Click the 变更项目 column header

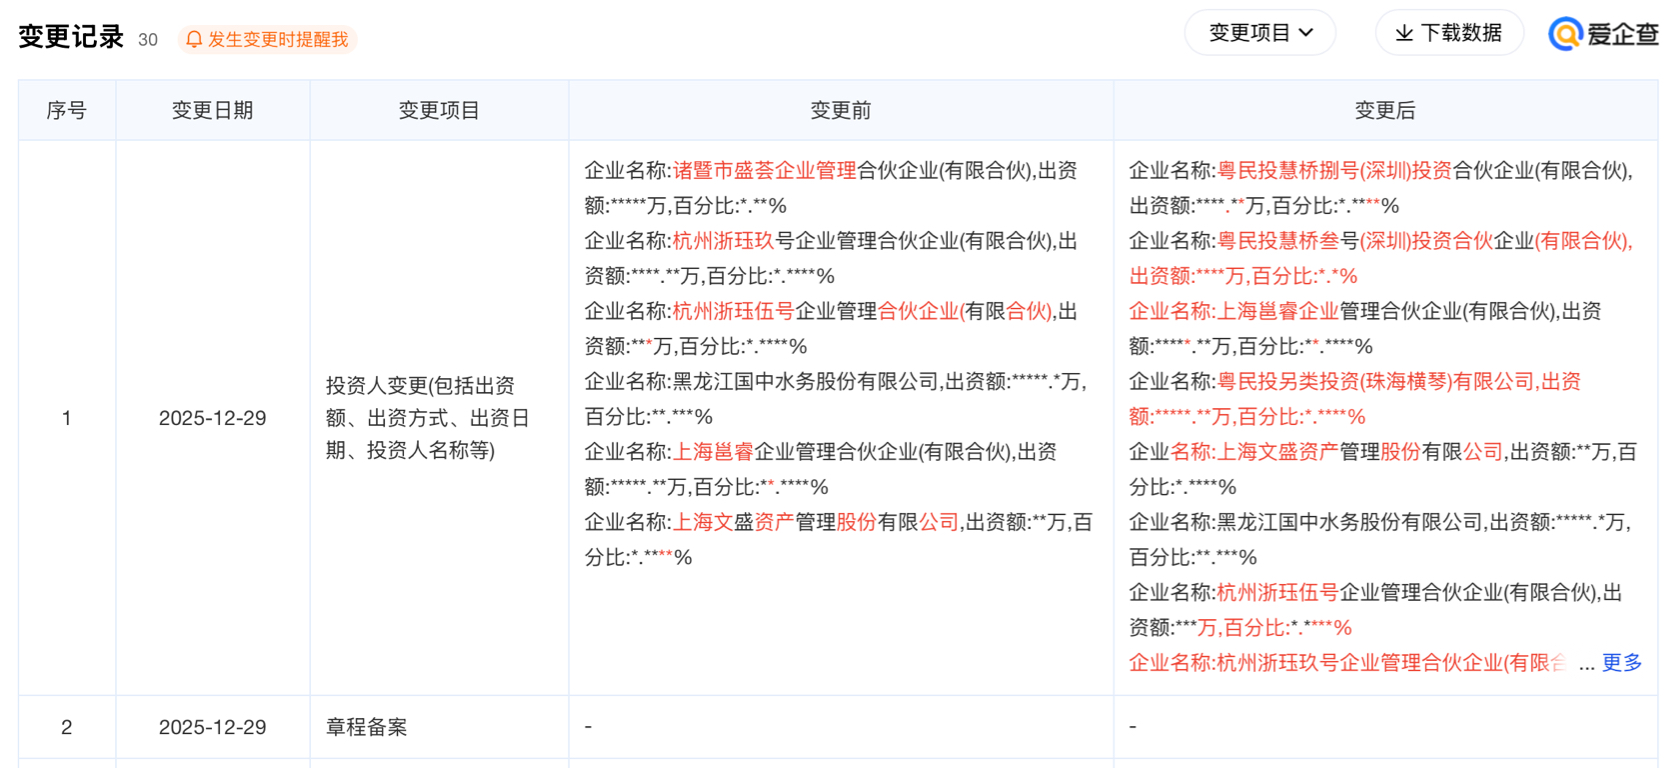point(439,110)
